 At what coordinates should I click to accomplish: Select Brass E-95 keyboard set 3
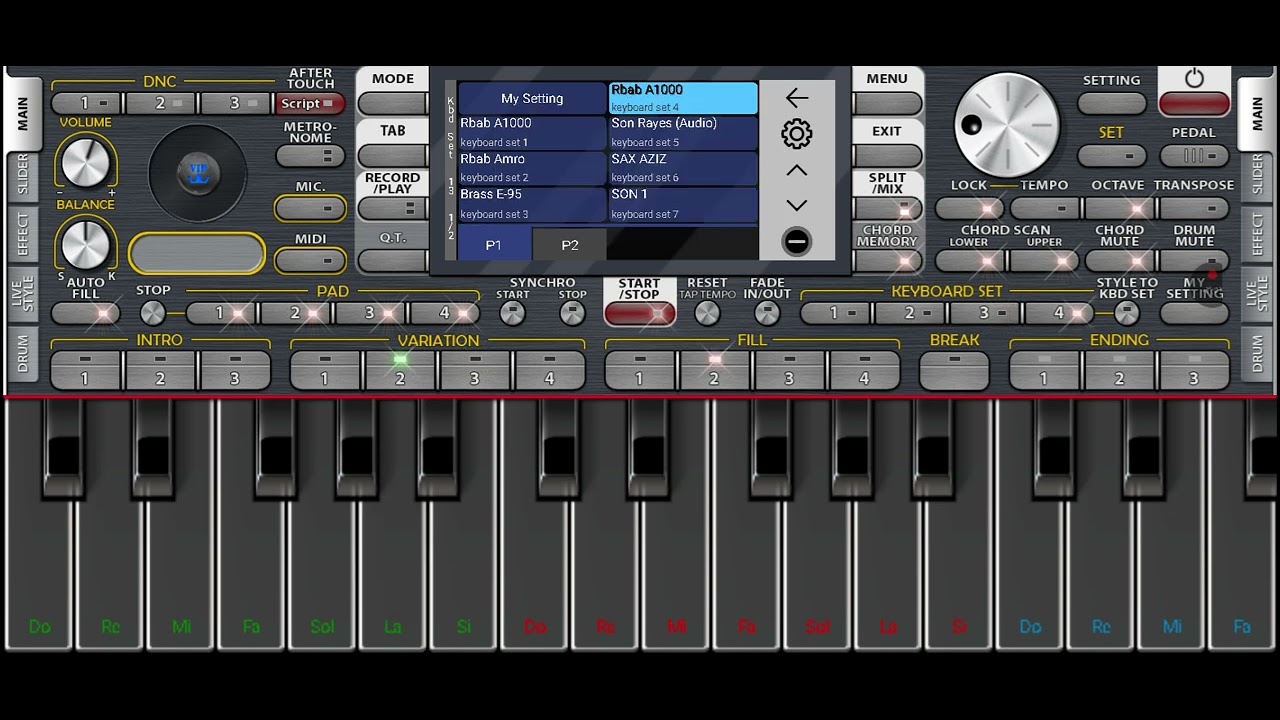click(532, 204)
